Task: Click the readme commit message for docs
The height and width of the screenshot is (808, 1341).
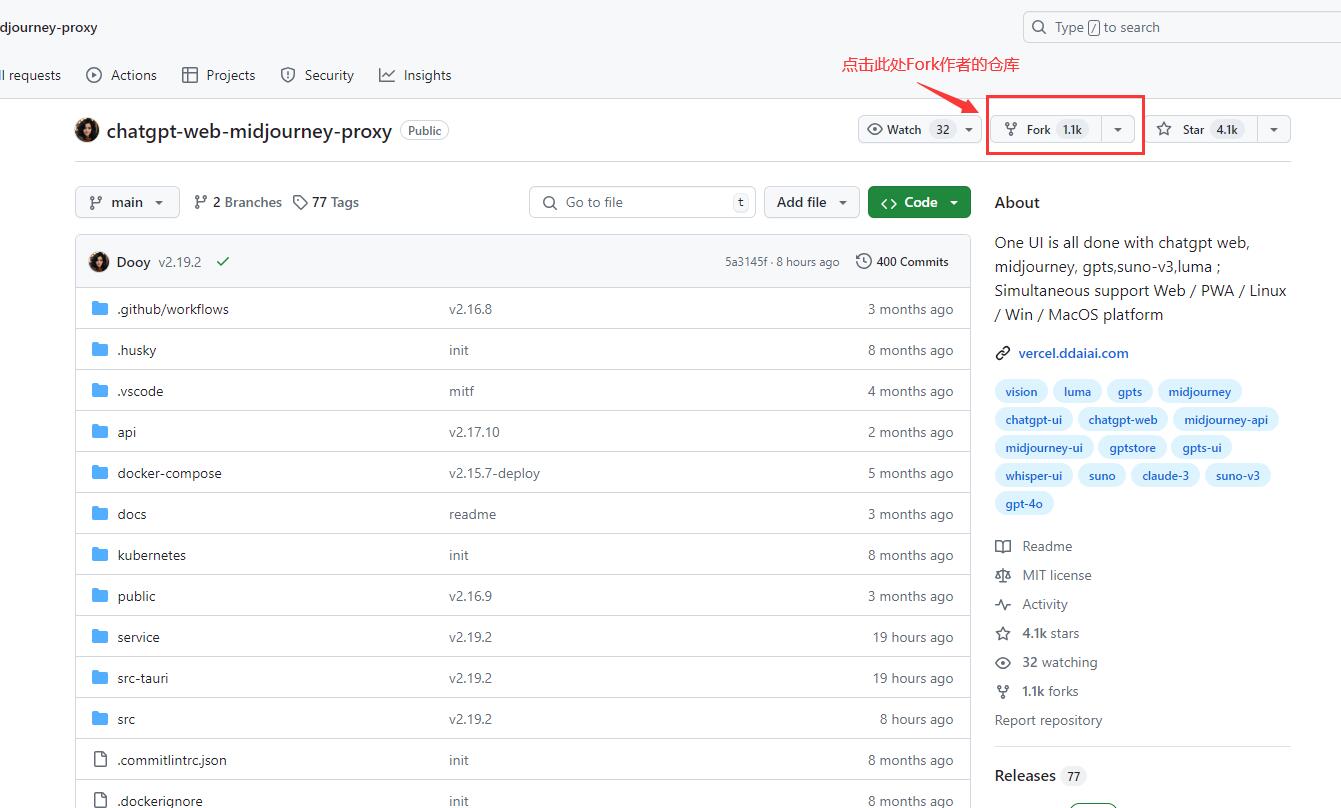Action: pos(472,514)
